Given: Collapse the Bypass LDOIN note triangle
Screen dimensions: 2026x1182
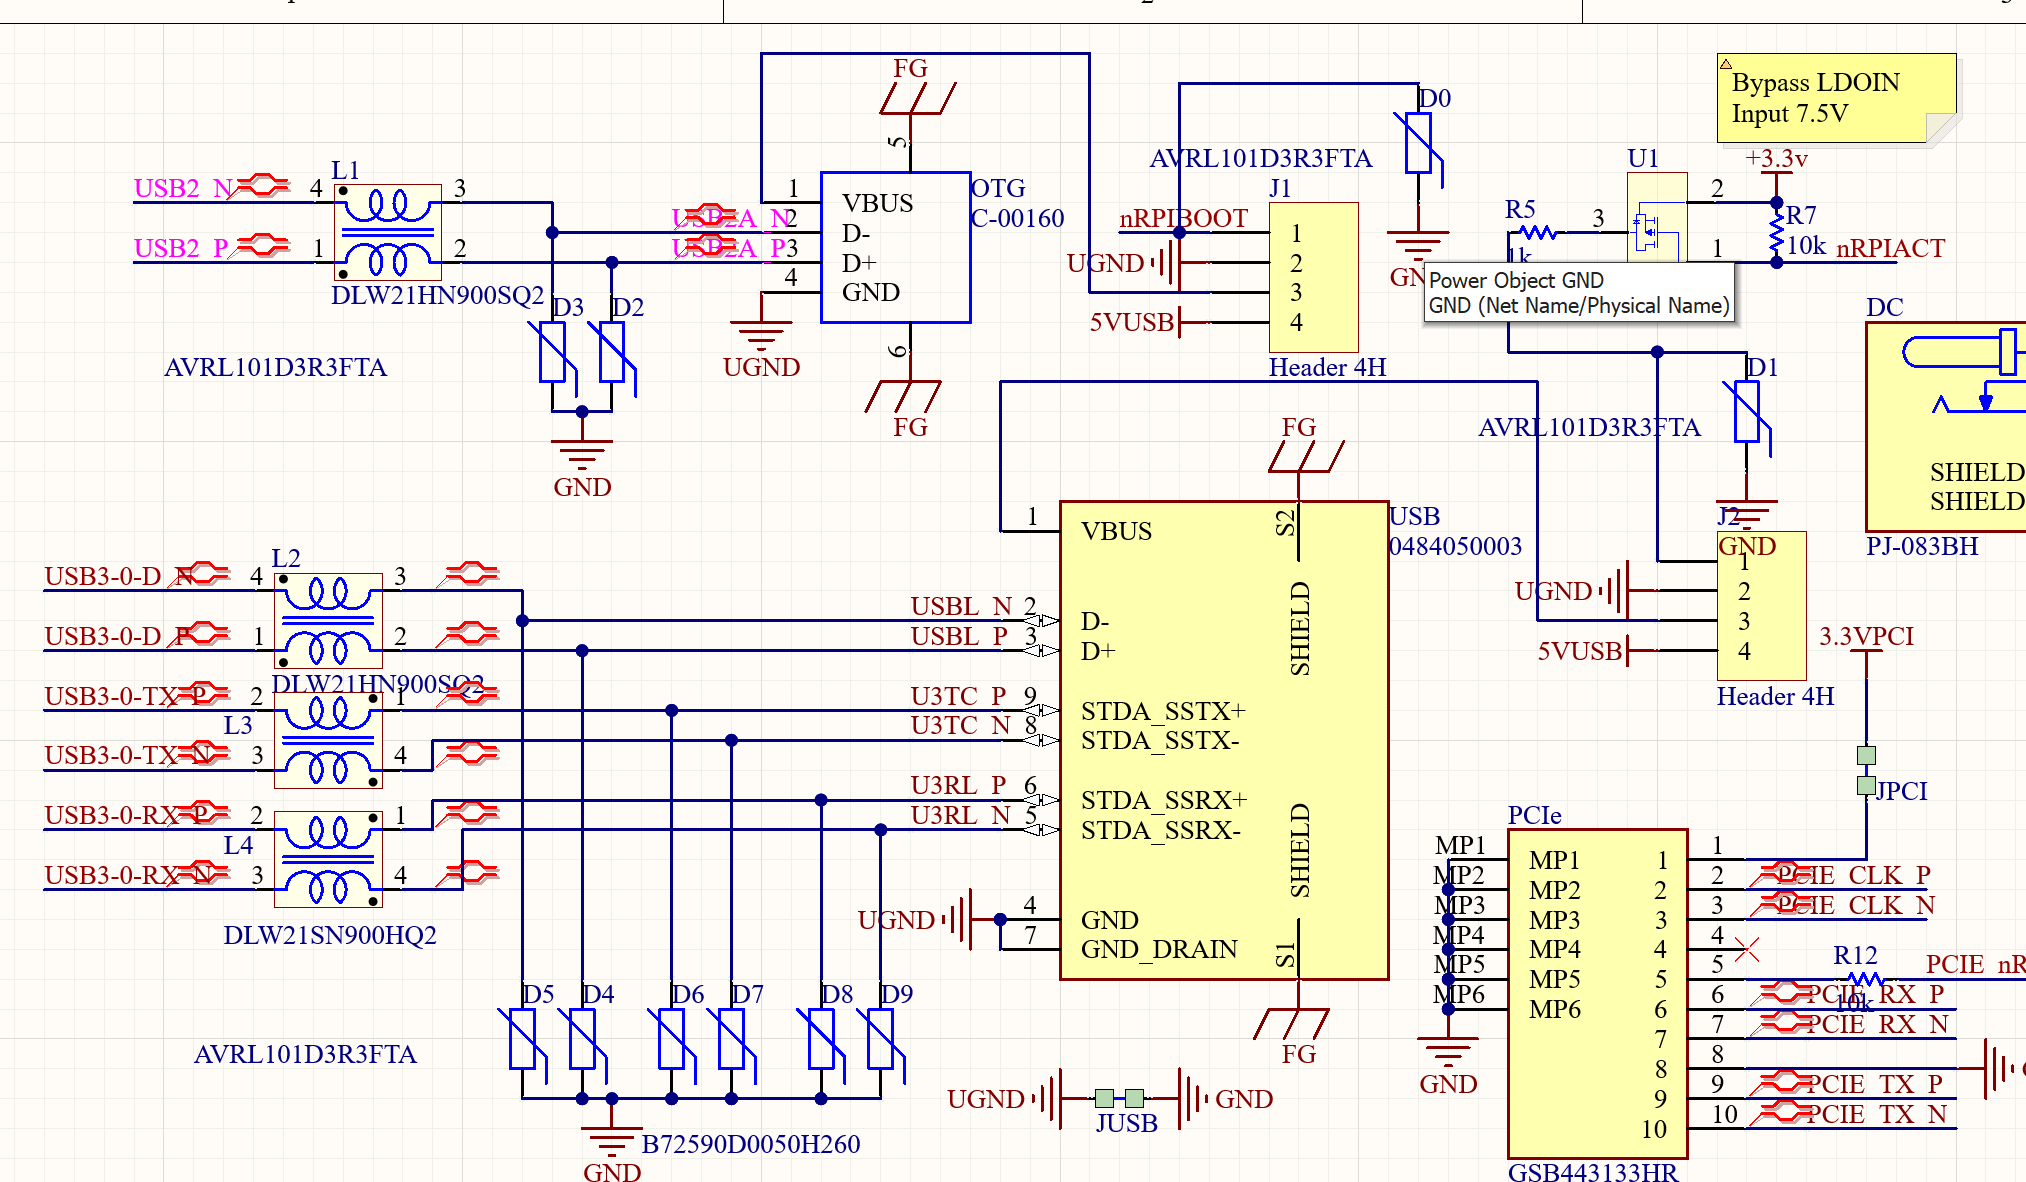Looking at the screenshot, I should (x=1726, y=65).
